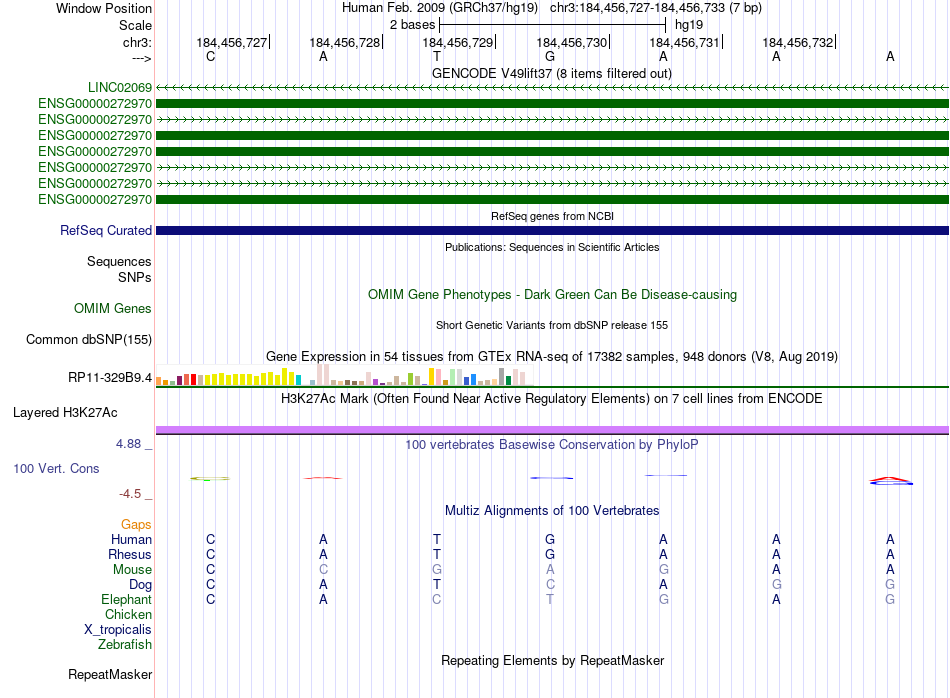Click the Sequences track label
This screenshot has width=950, height=698.
tap(119, 261)
